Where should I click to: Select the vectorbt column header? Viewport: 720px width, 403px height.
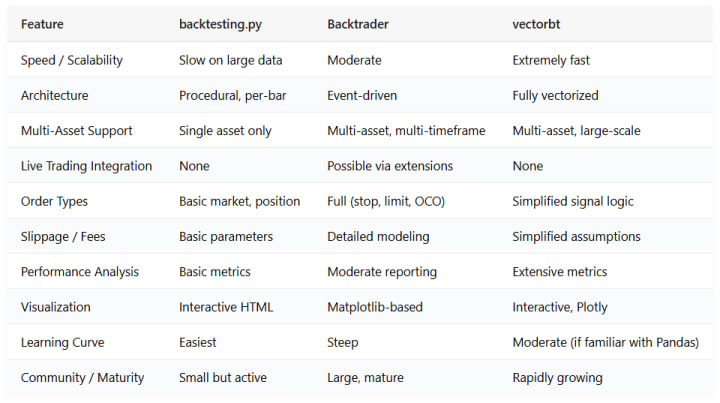pyautogui.click(x=536, y=24)
